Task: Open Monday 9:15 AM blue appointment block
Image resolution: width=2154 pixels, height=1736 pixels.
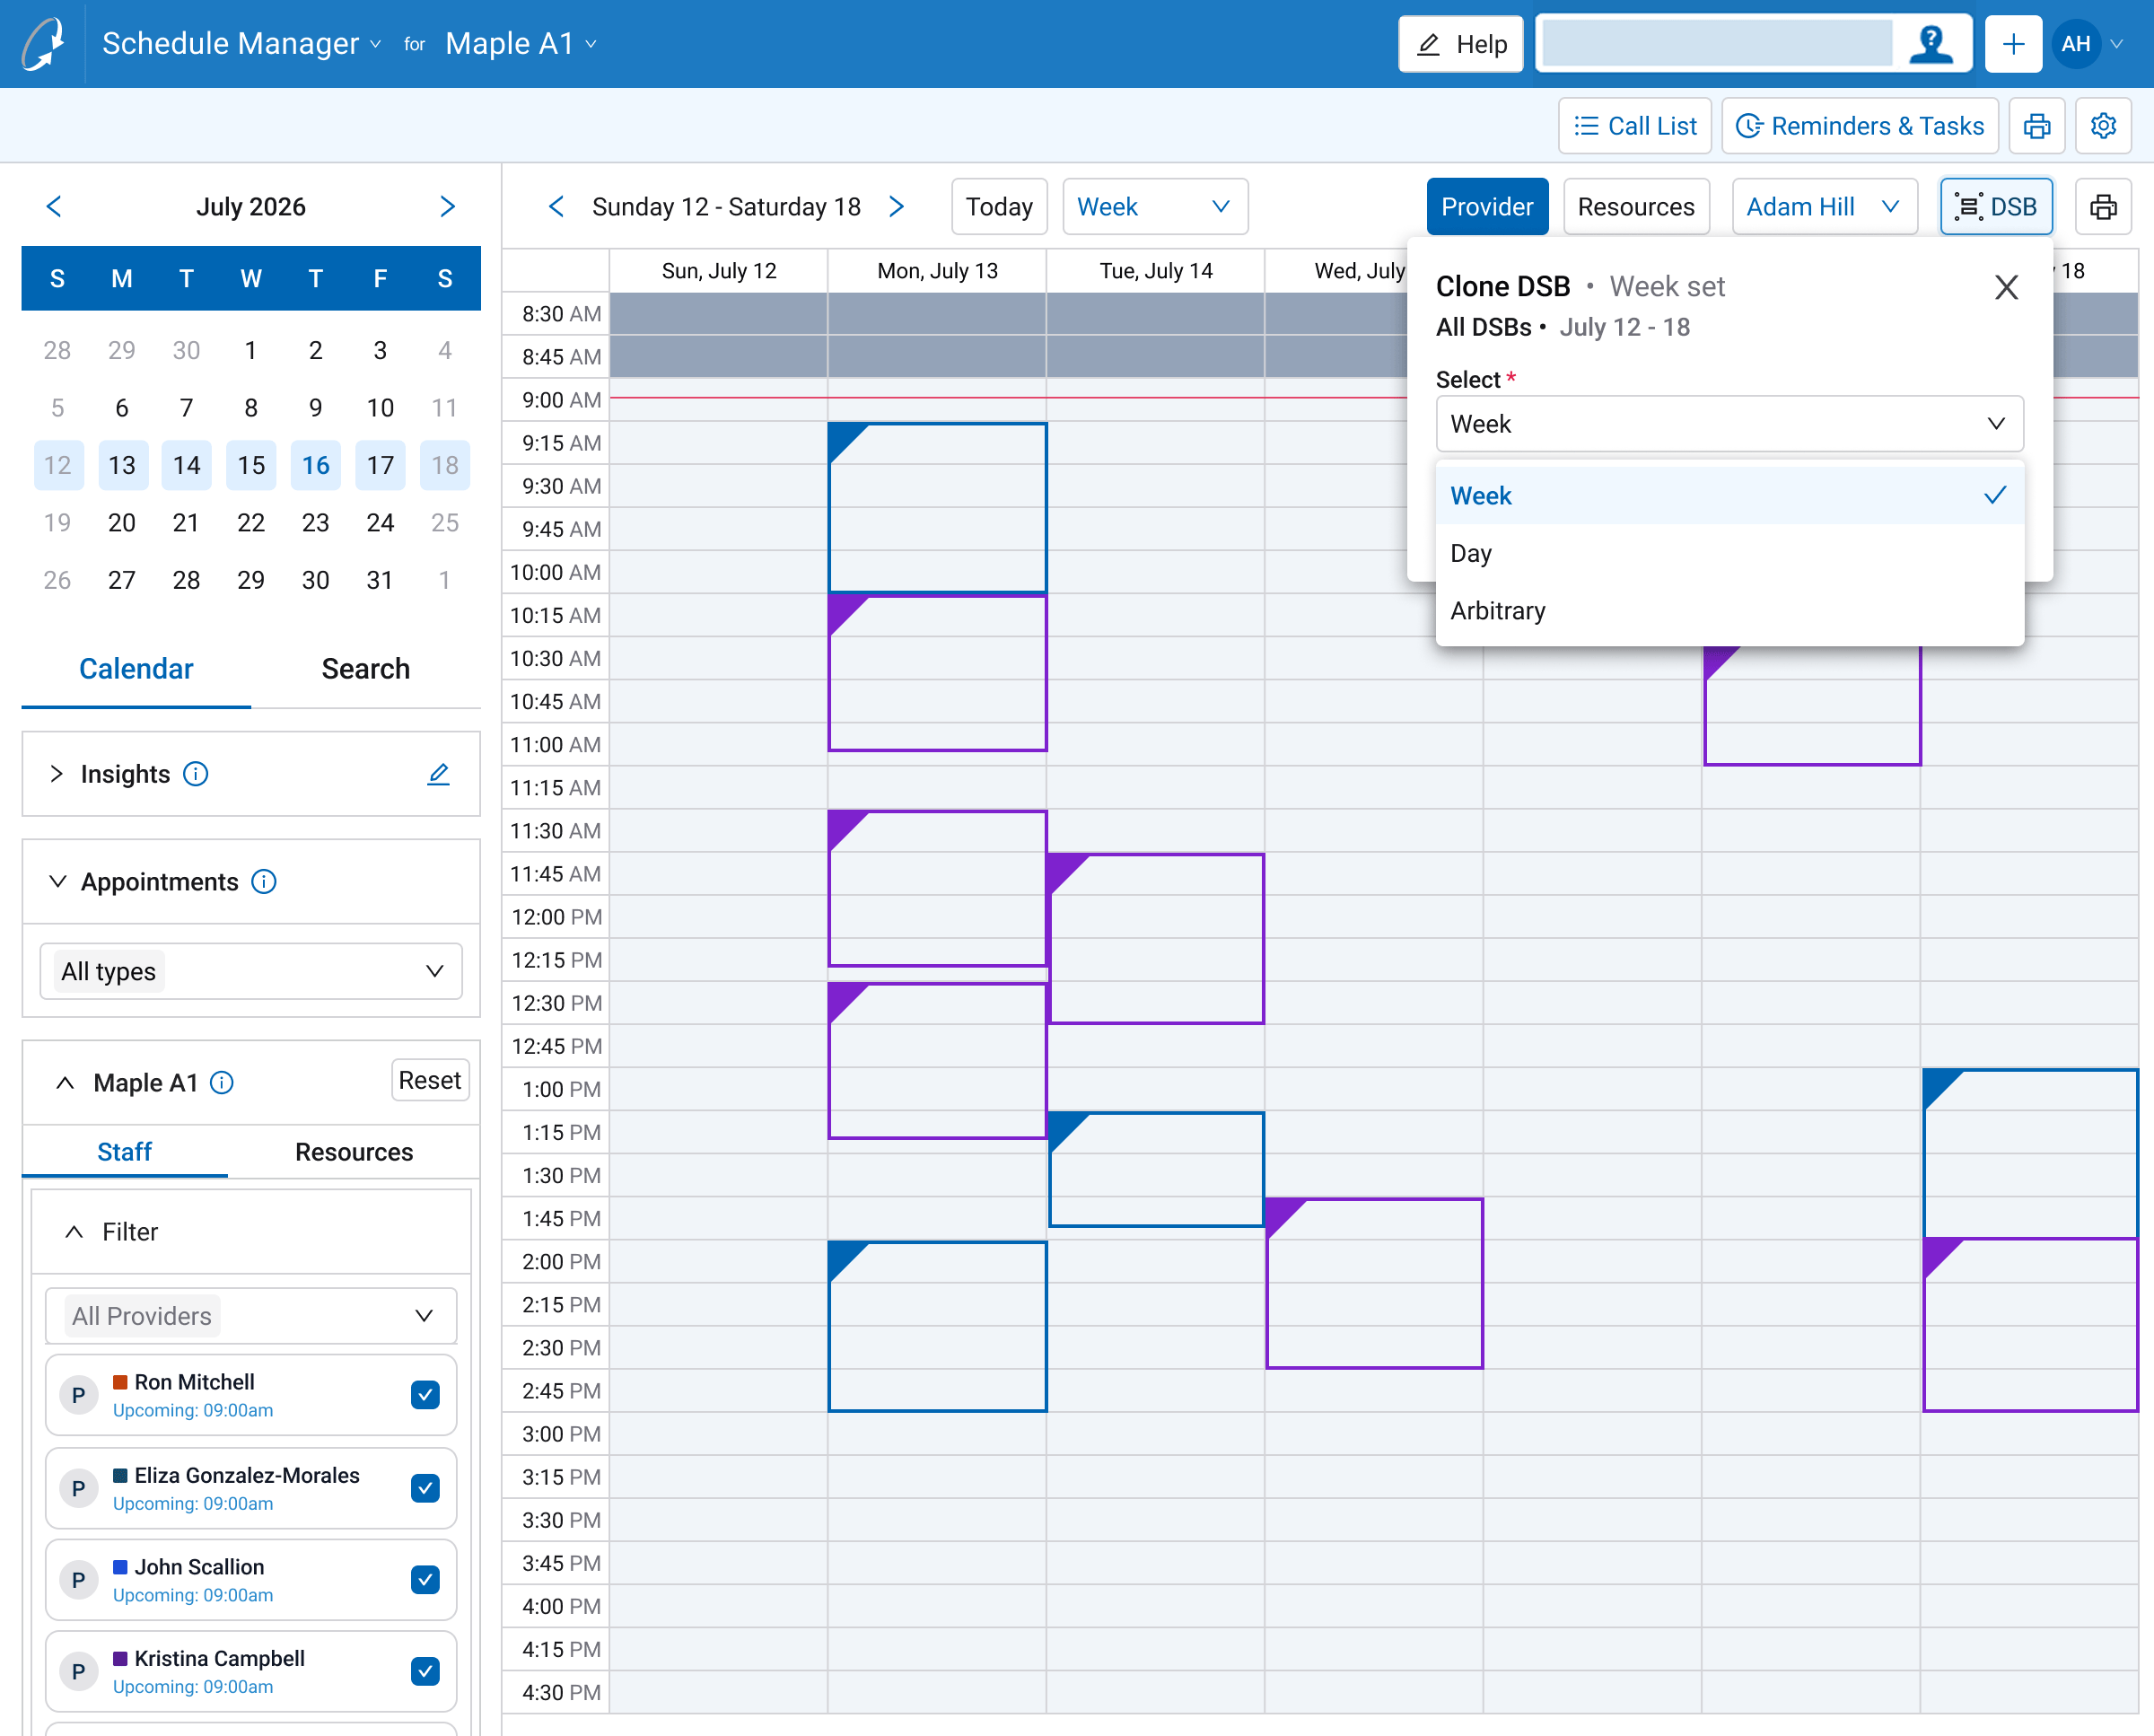Action: coord(937,508)
